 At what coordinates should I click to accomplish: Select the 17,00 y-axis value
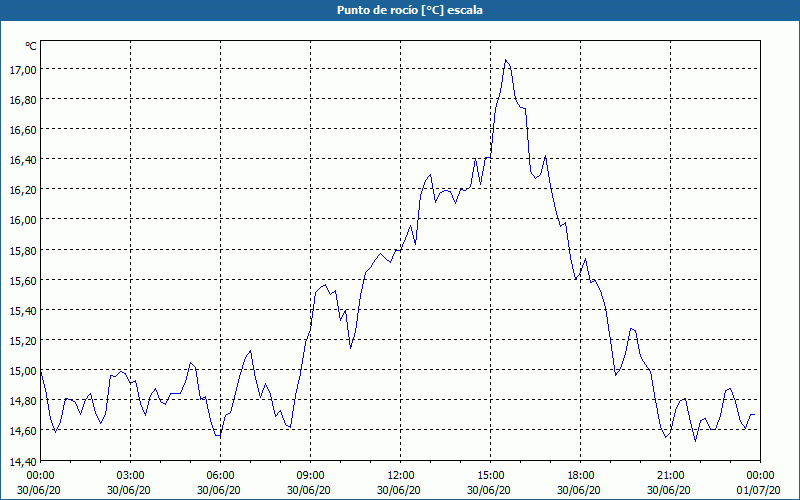23,69
